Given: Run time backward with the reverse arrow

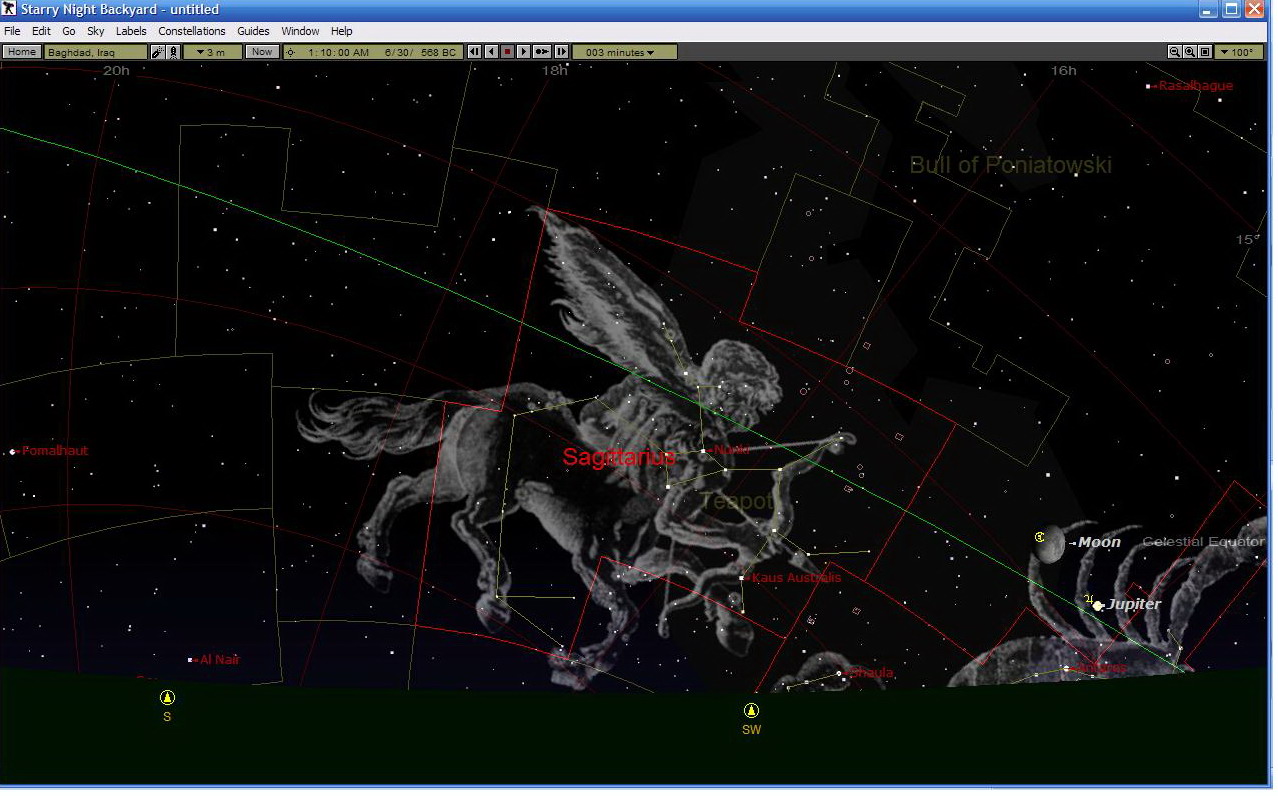Looking at the screenshot, I should [491, 52].
